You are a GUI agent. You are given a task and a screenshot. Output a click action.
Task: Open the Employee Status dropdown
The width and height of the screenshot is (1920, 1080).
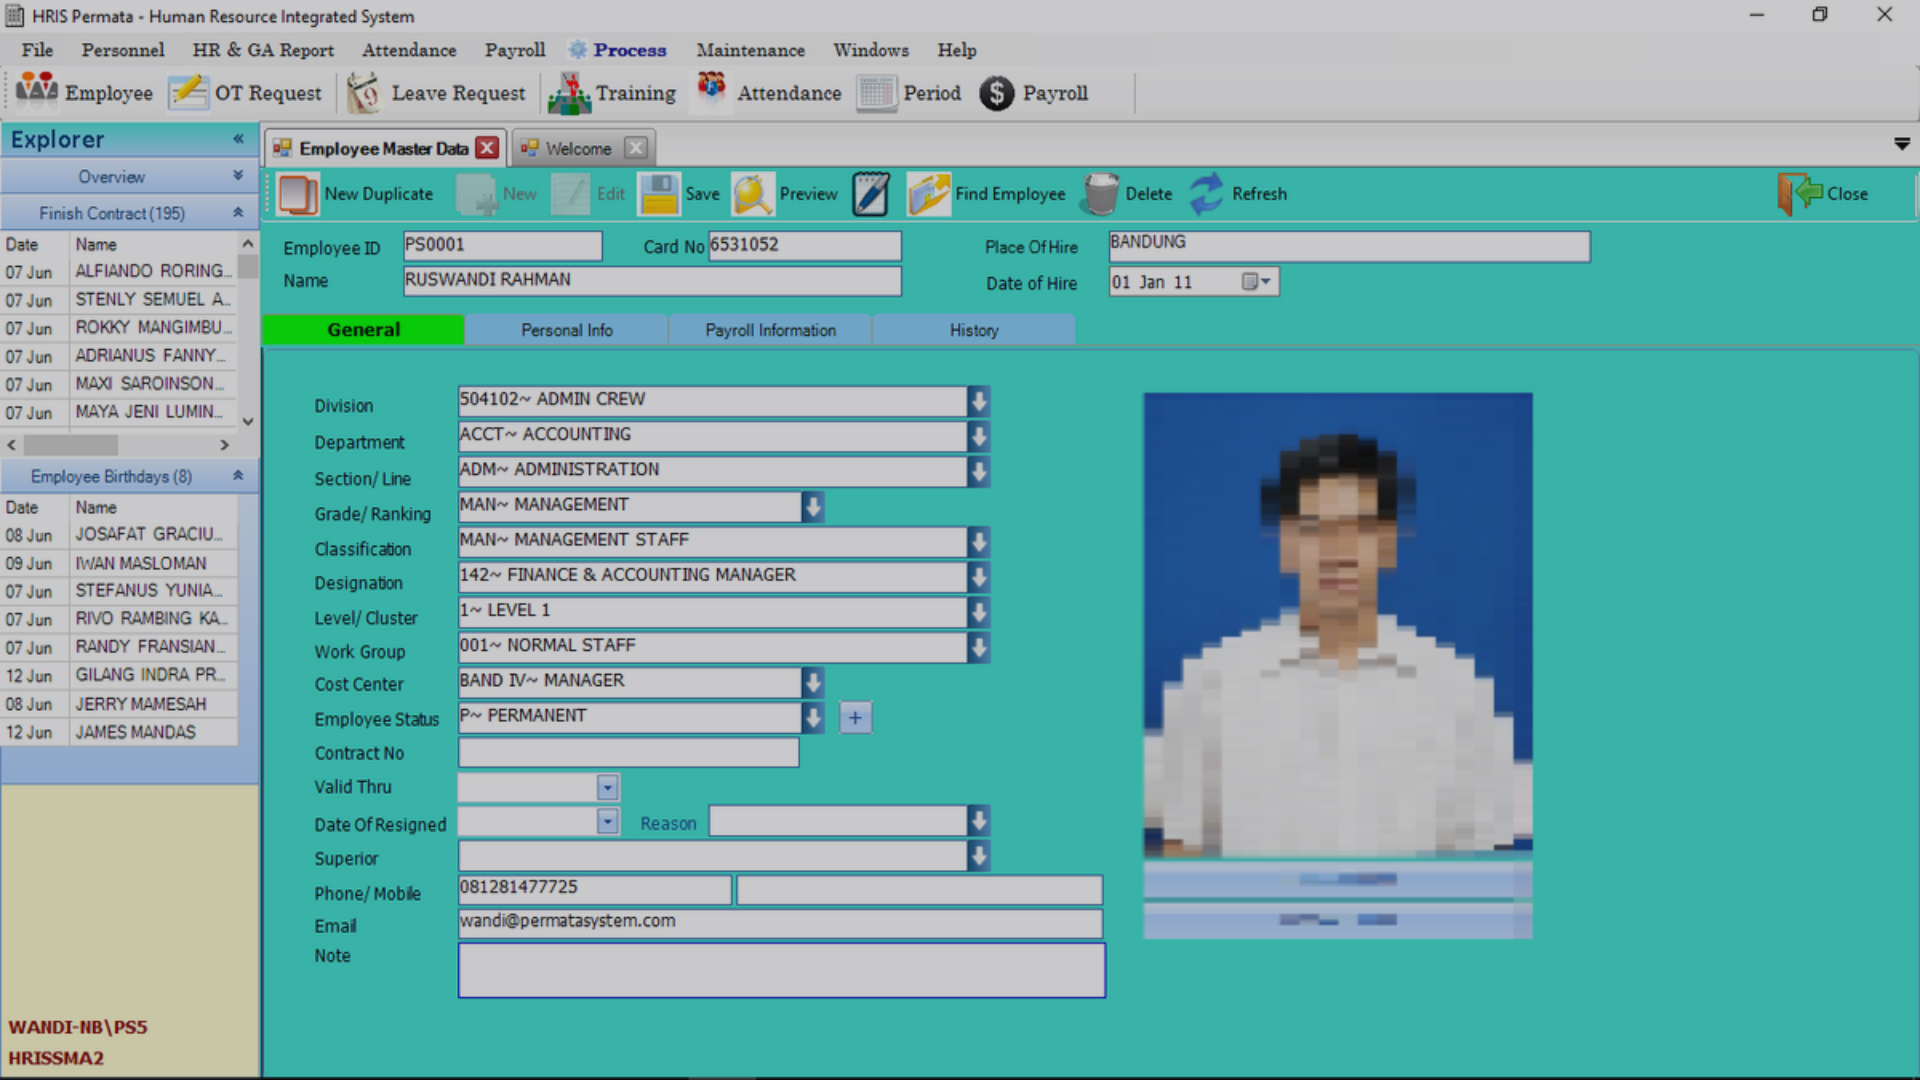813,717
